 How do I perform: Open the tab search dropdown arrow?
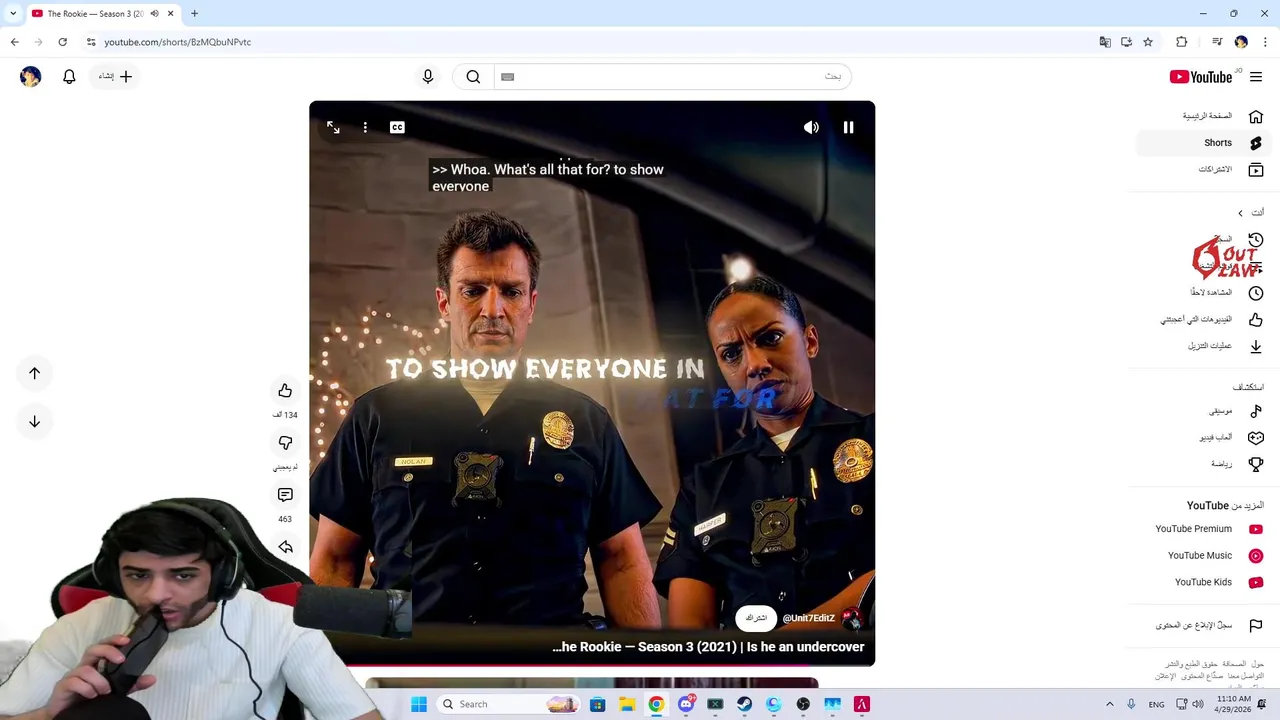13,14
